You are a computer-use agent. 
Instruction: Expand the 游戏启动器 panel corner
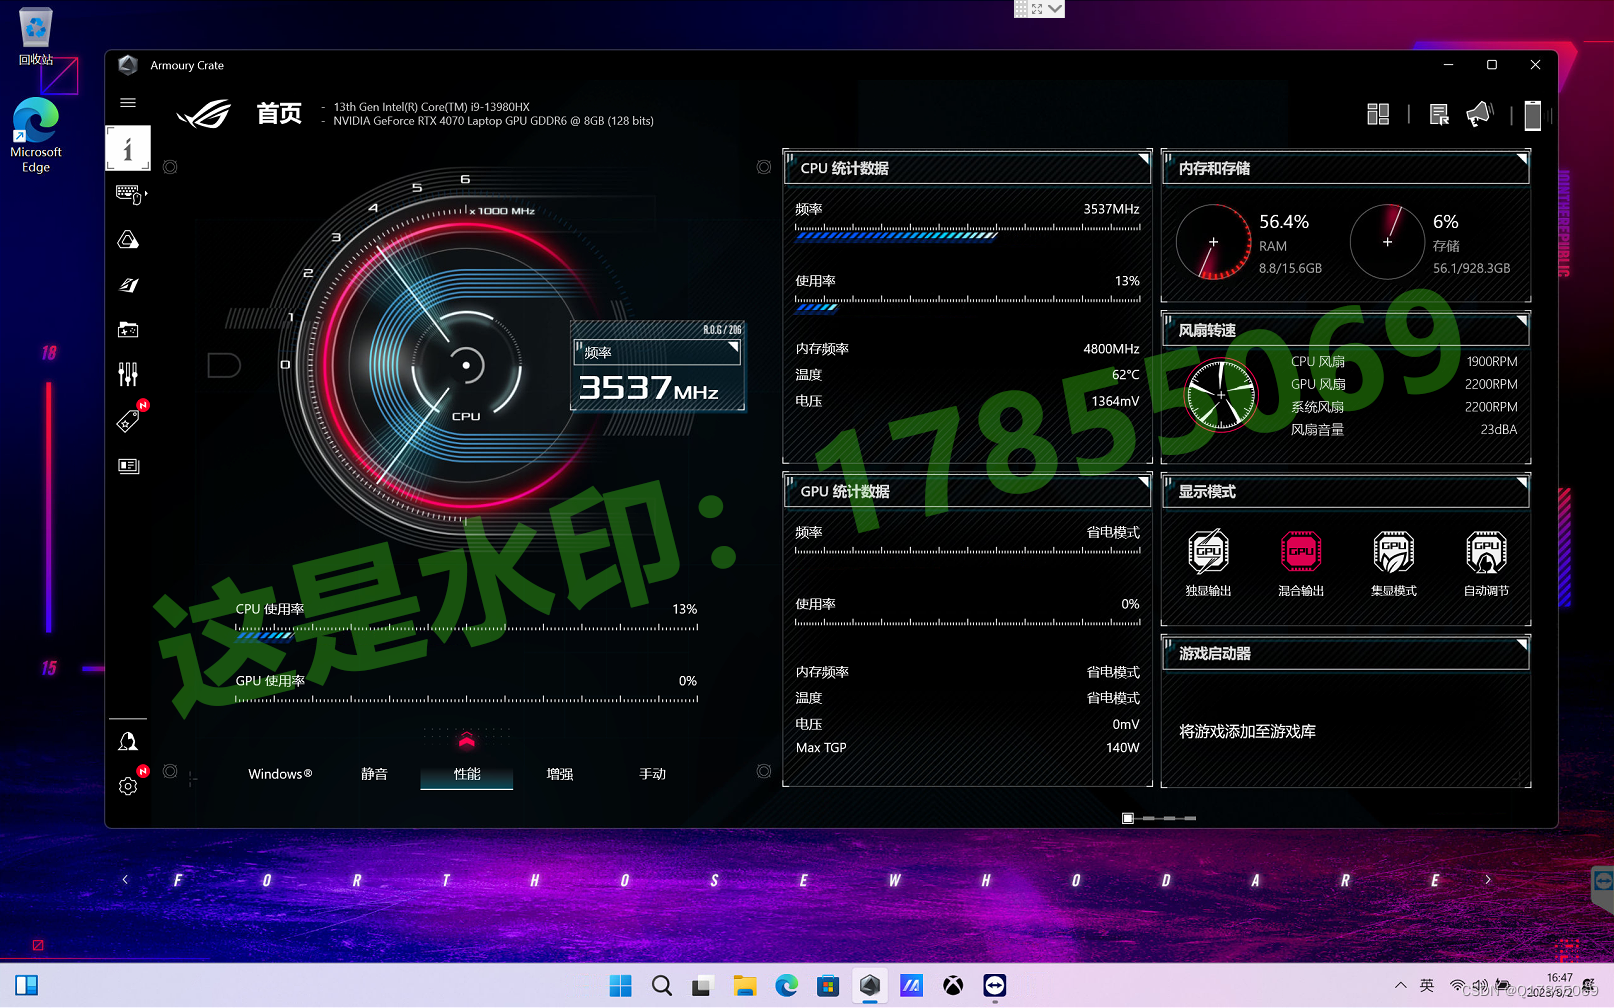pyautogui.click(x=1522, y=644)
